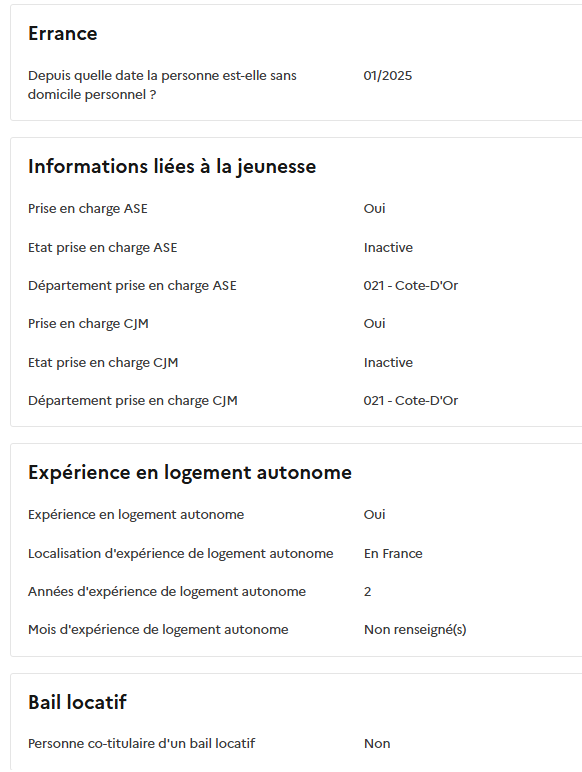This screenshot has height=772, width=582.
Task: Select the 01/2025 date value
Action: coord(388,76)
